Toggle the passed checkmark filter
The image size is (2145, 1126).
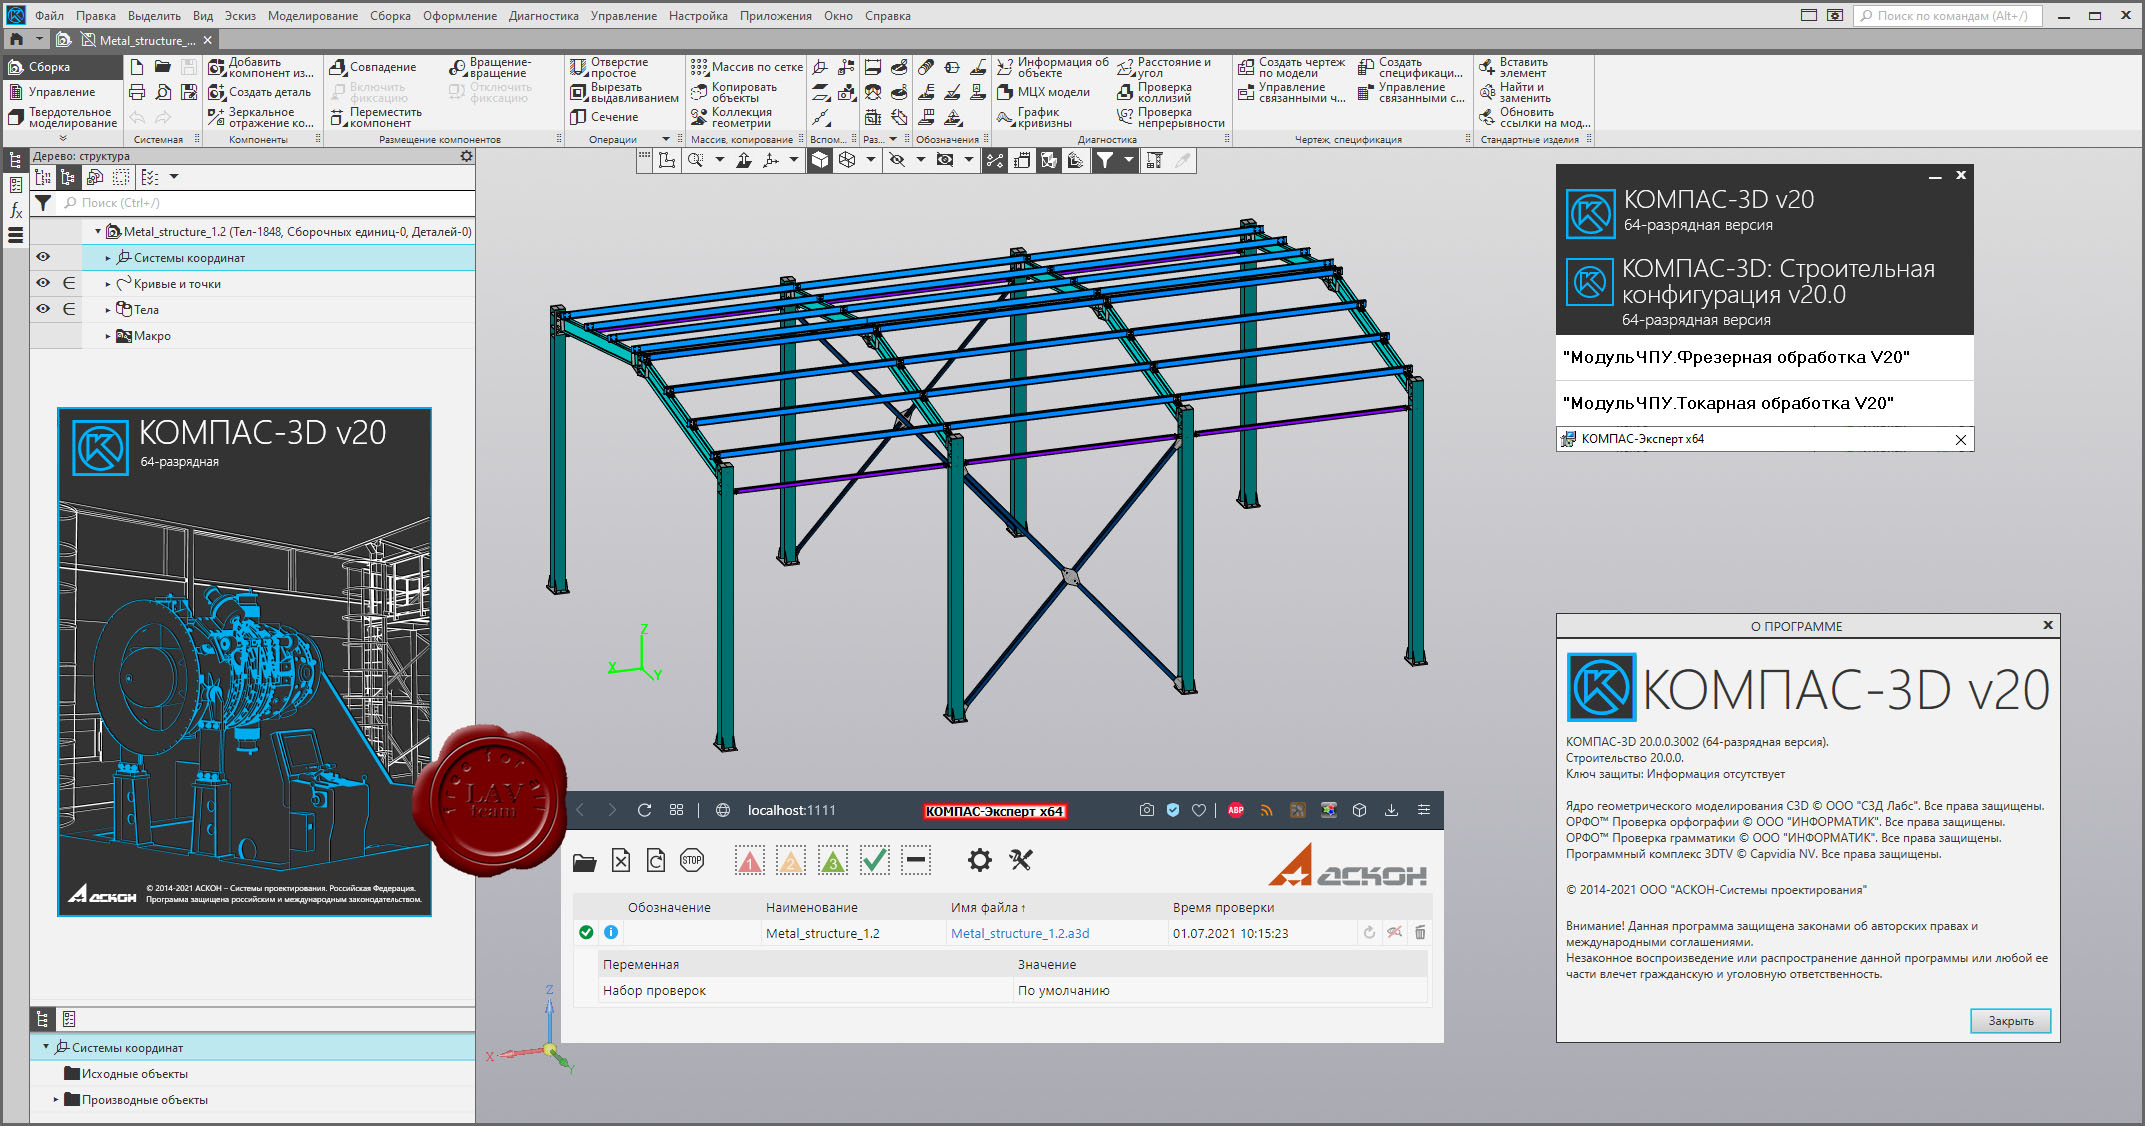click(x=875, y=860)
